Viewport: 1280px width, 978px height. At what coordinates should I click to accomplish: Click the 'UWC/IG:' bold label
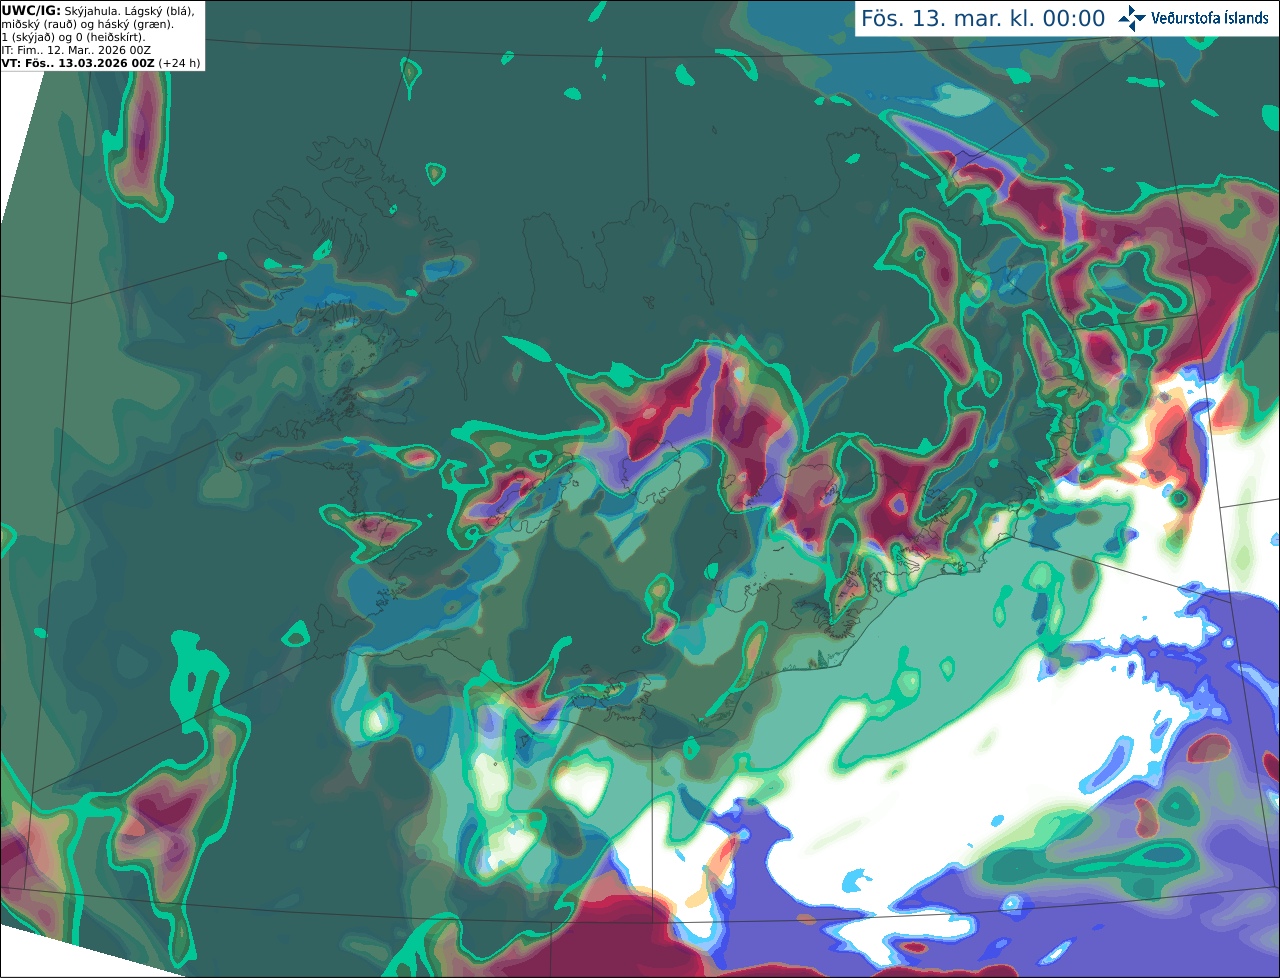(31, 10)
